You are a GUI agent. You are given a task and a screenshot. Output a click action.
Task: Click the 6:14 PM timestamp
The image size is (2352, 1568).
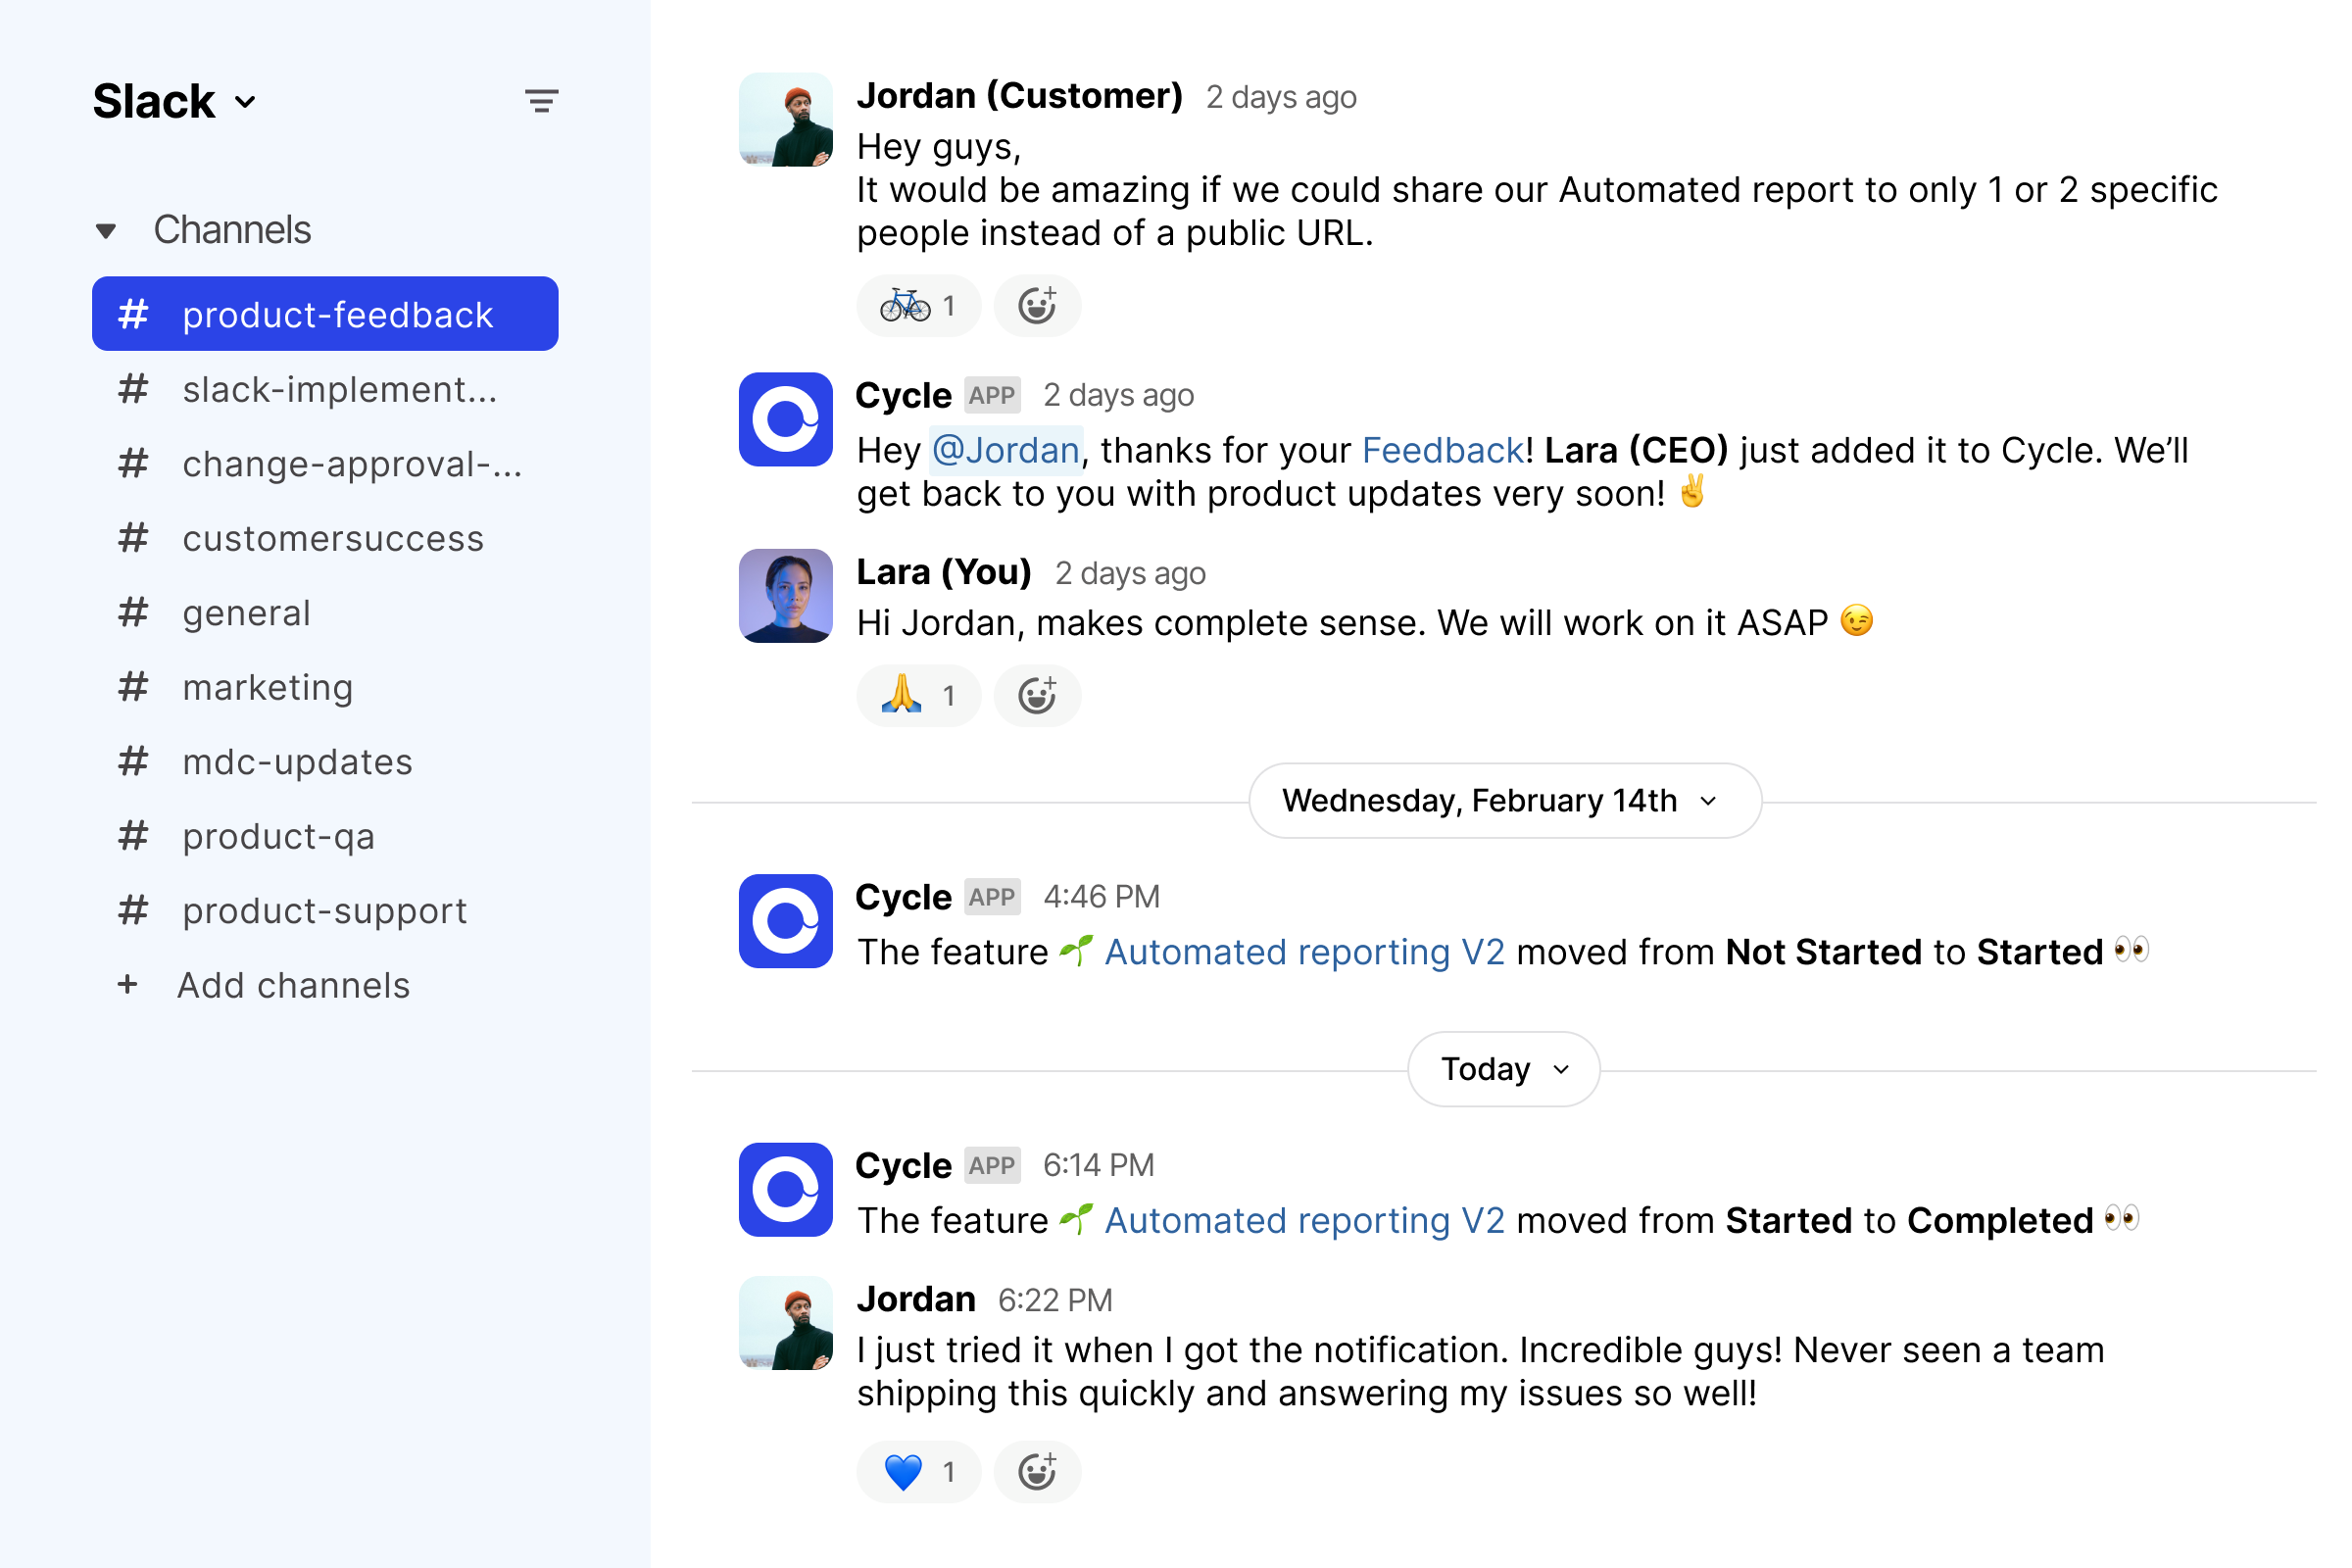pos(1099,1165)
